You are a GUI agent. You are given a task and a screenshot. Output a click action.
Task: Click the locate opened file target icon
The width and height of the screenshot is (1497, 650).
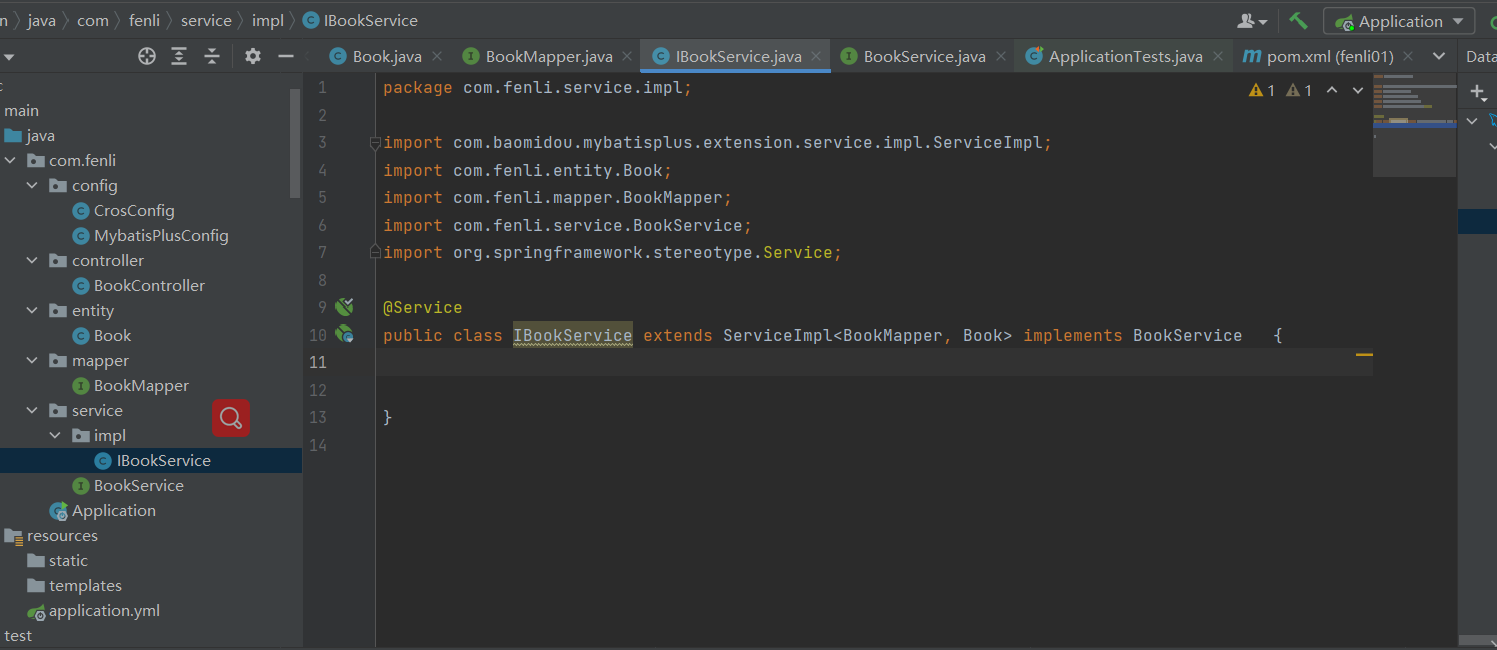pos(147,56)
